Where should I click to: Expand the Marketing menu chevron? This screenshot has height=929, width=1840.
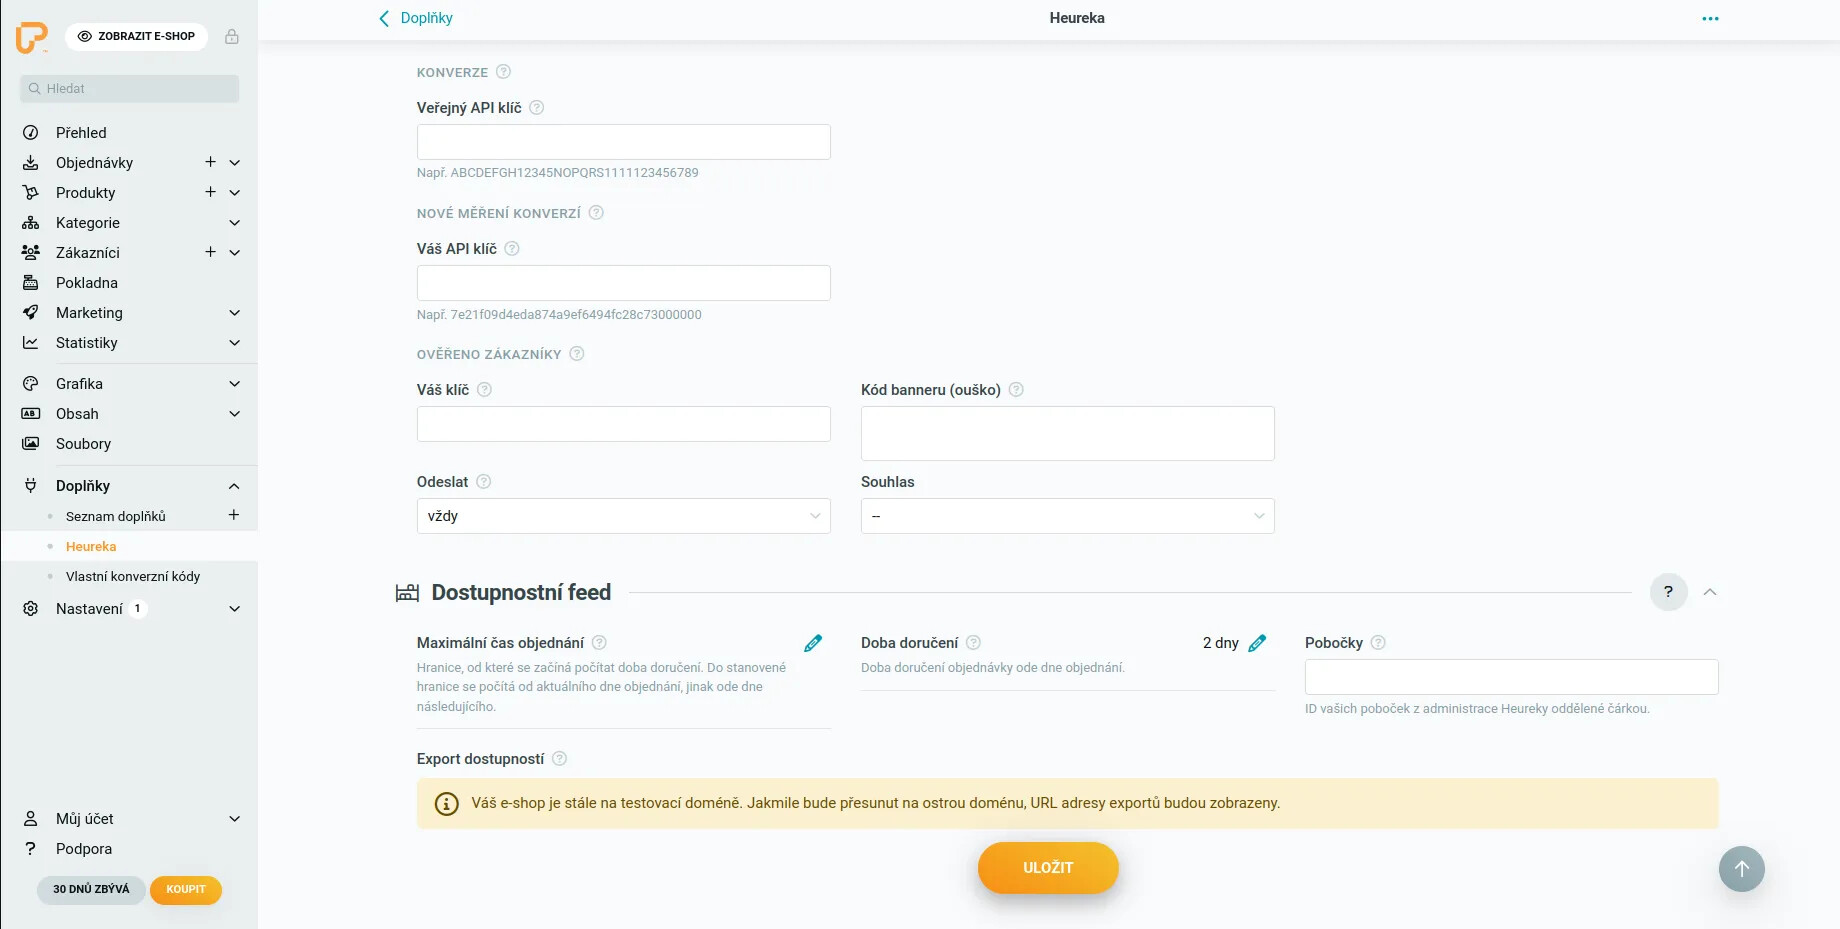tap(235, 313)
